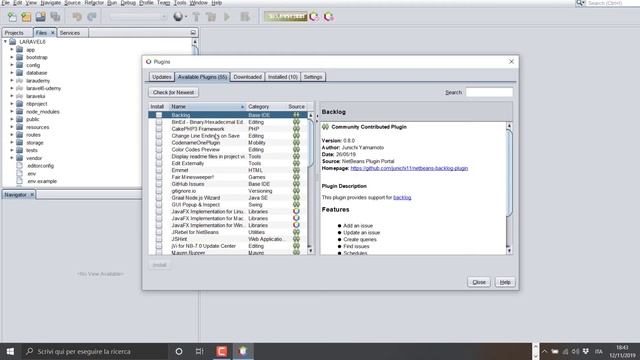The height and width of the screenshot is (360, 640).
Task: Close the Navigator panel tab
Action: click(32, 195)
